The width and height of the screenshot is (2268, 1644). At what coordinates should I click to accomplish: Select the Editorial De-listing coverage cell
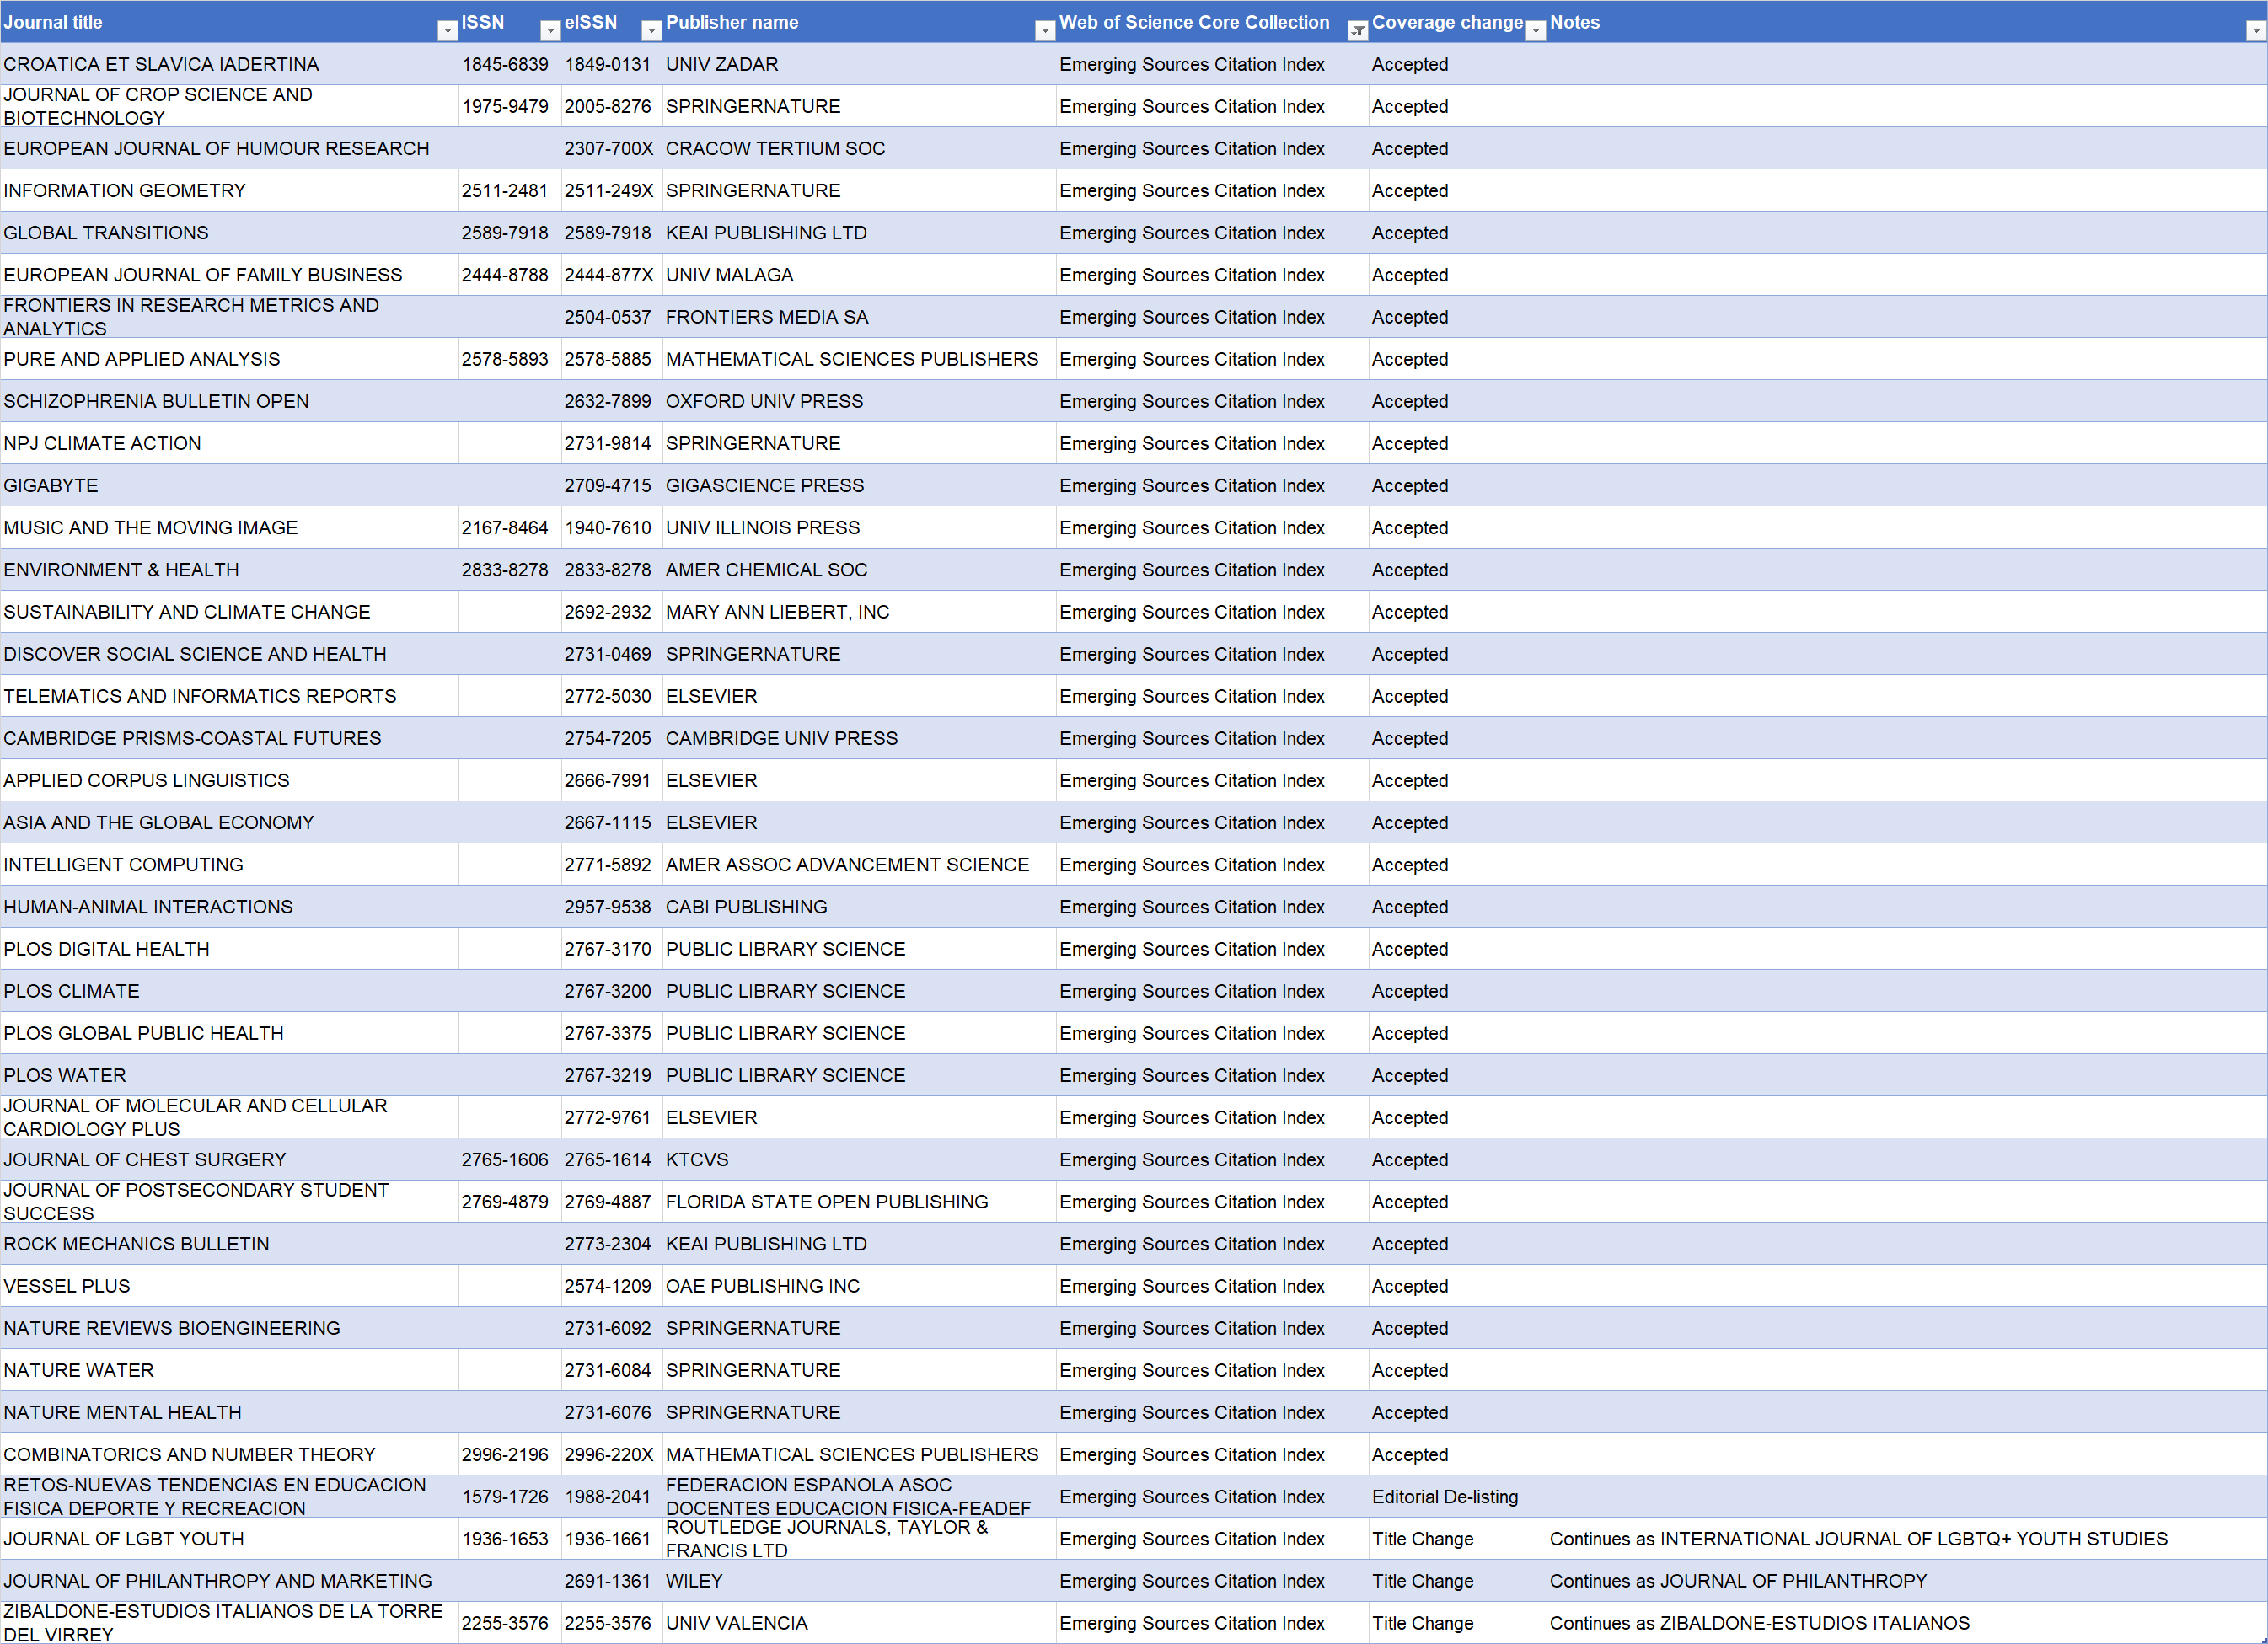point(1457,1496)
